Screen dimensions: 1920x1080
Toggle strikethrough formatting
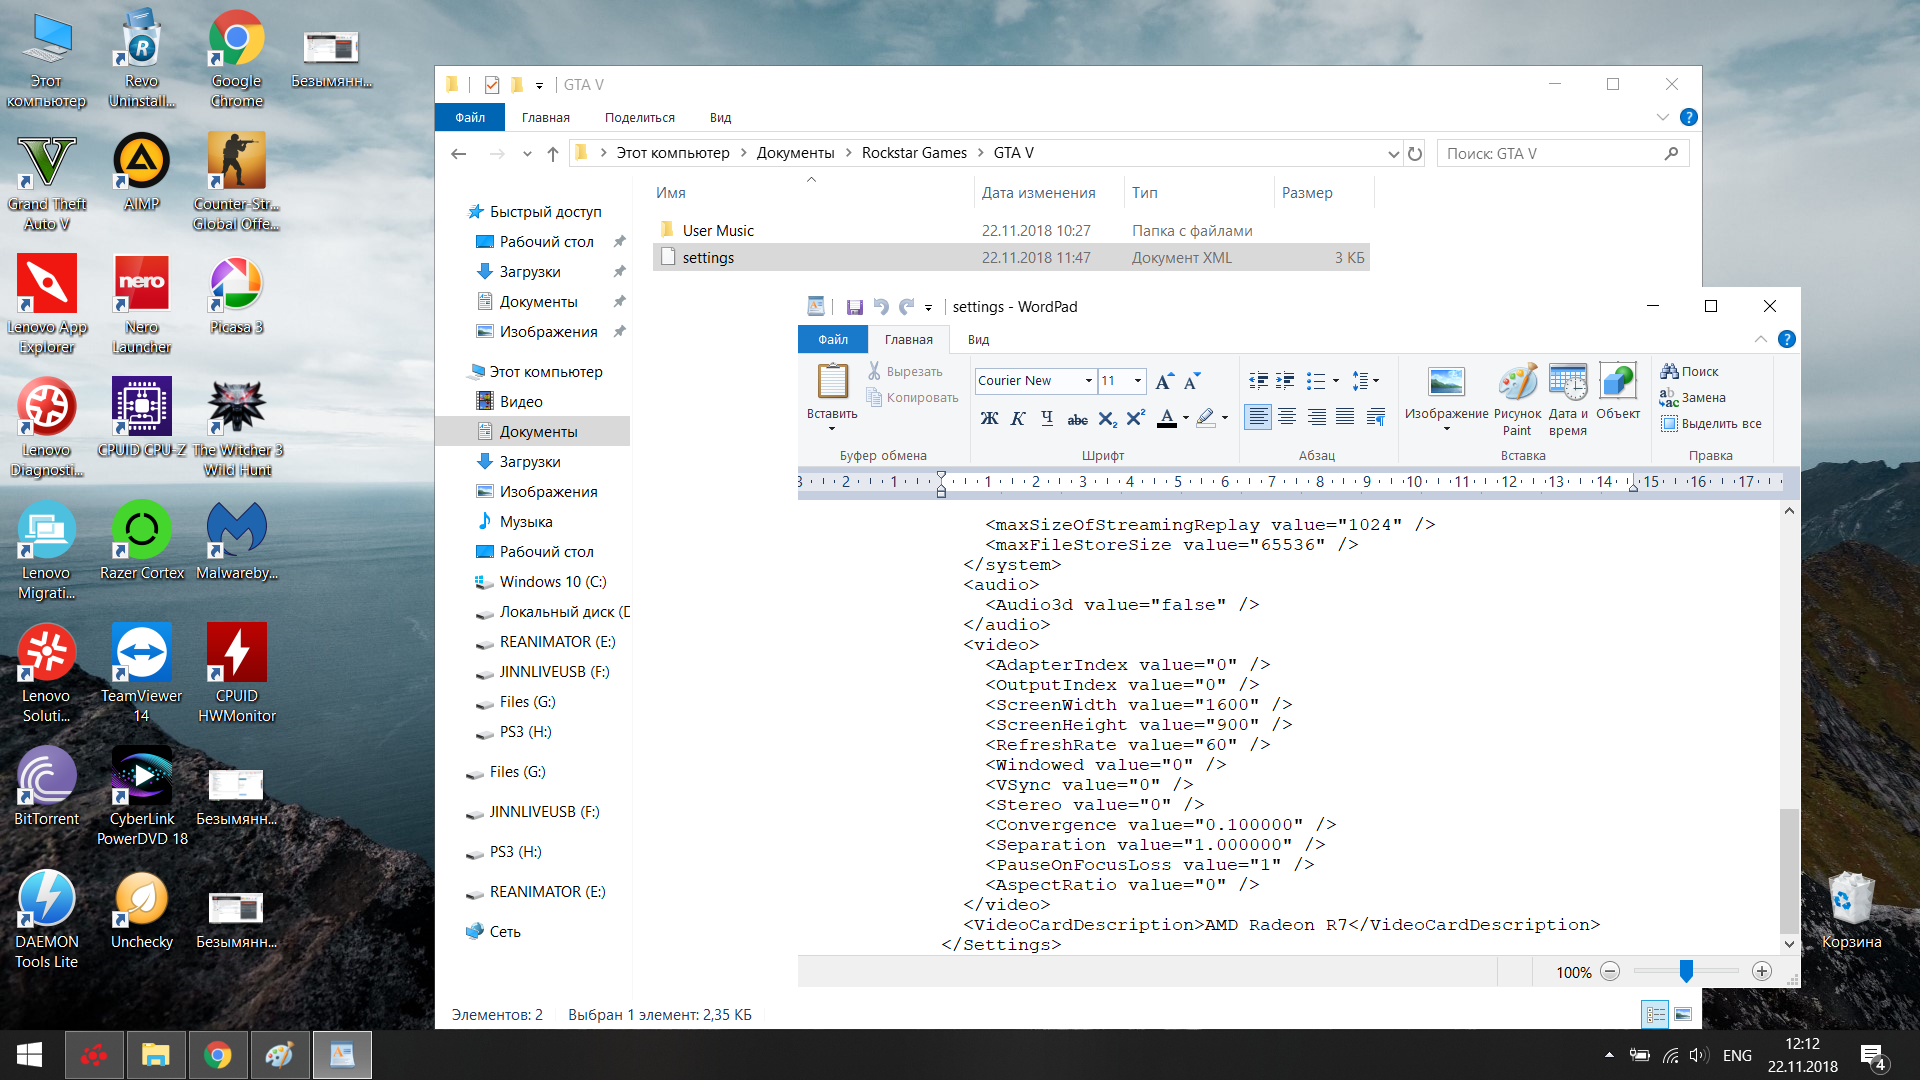[x=1077, y=418]
